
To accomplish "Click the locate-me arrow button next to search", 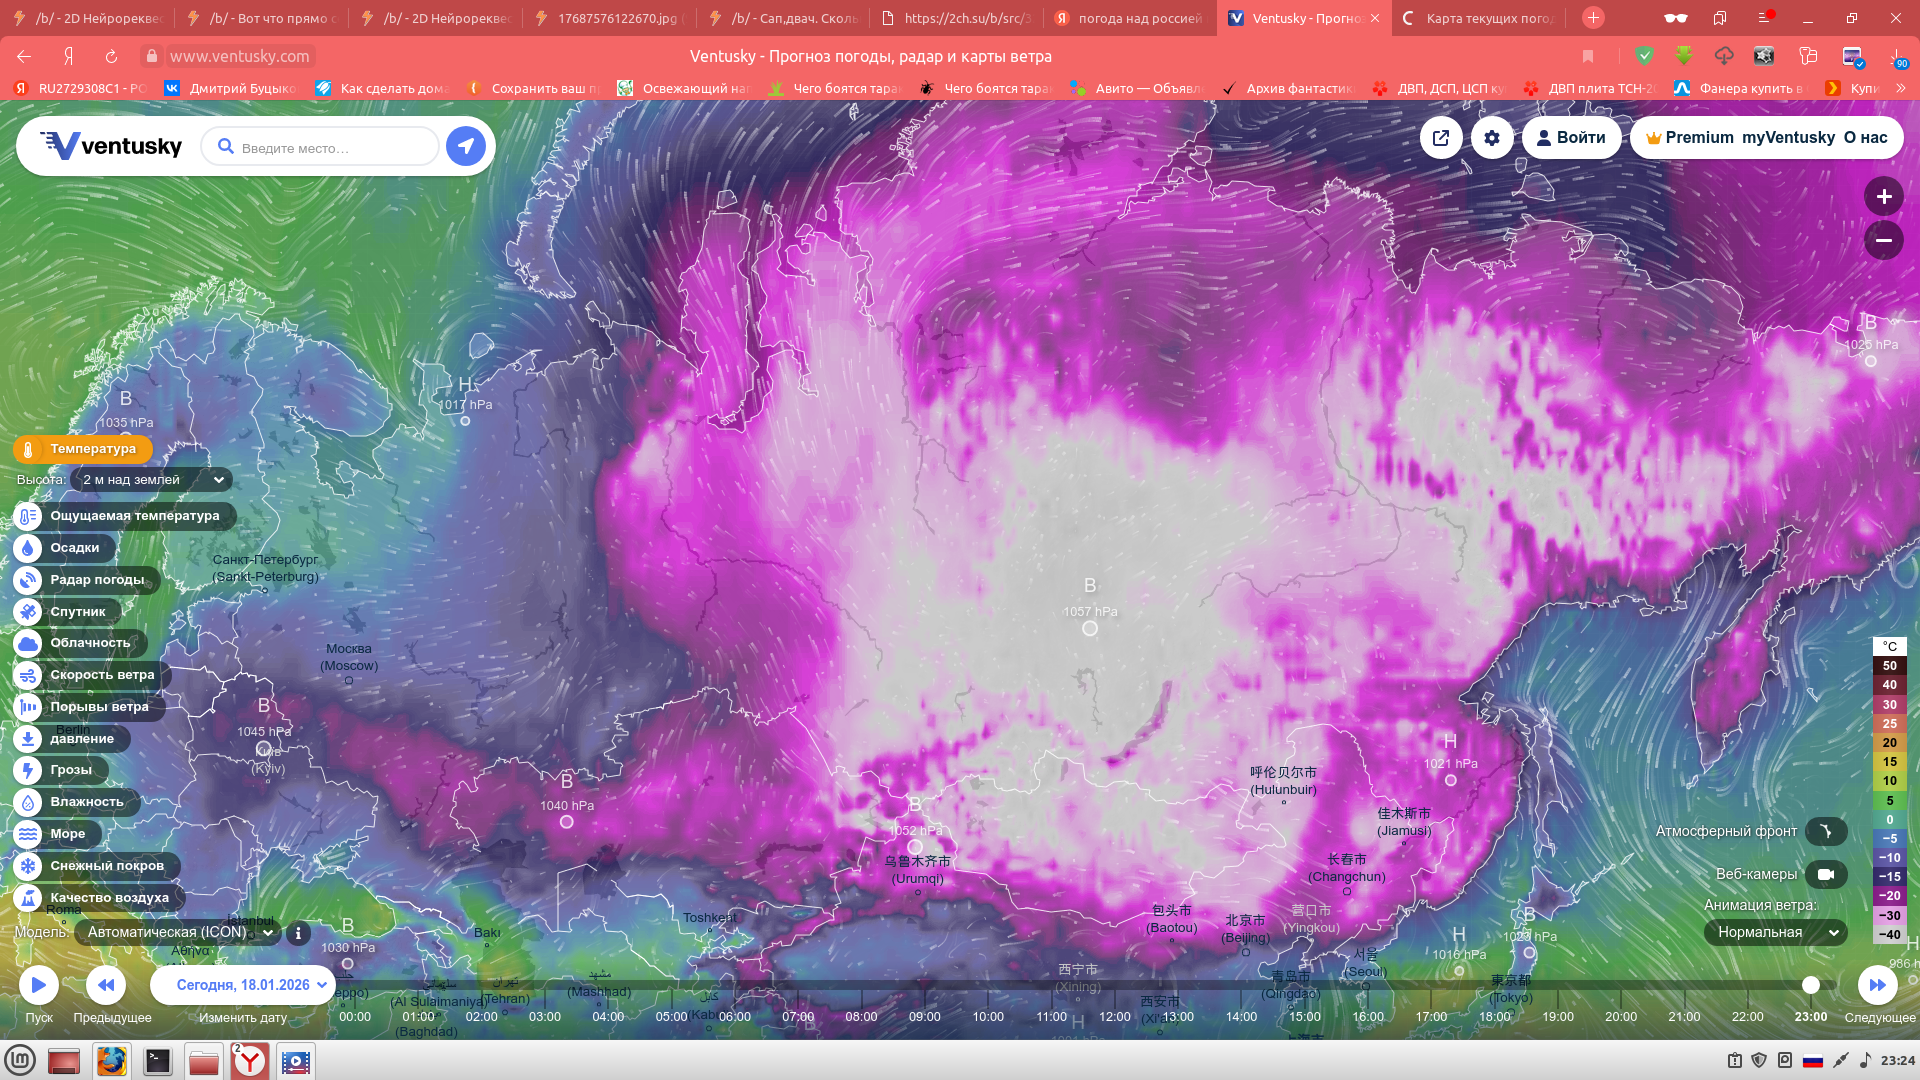I will click(x=465, y=146).
